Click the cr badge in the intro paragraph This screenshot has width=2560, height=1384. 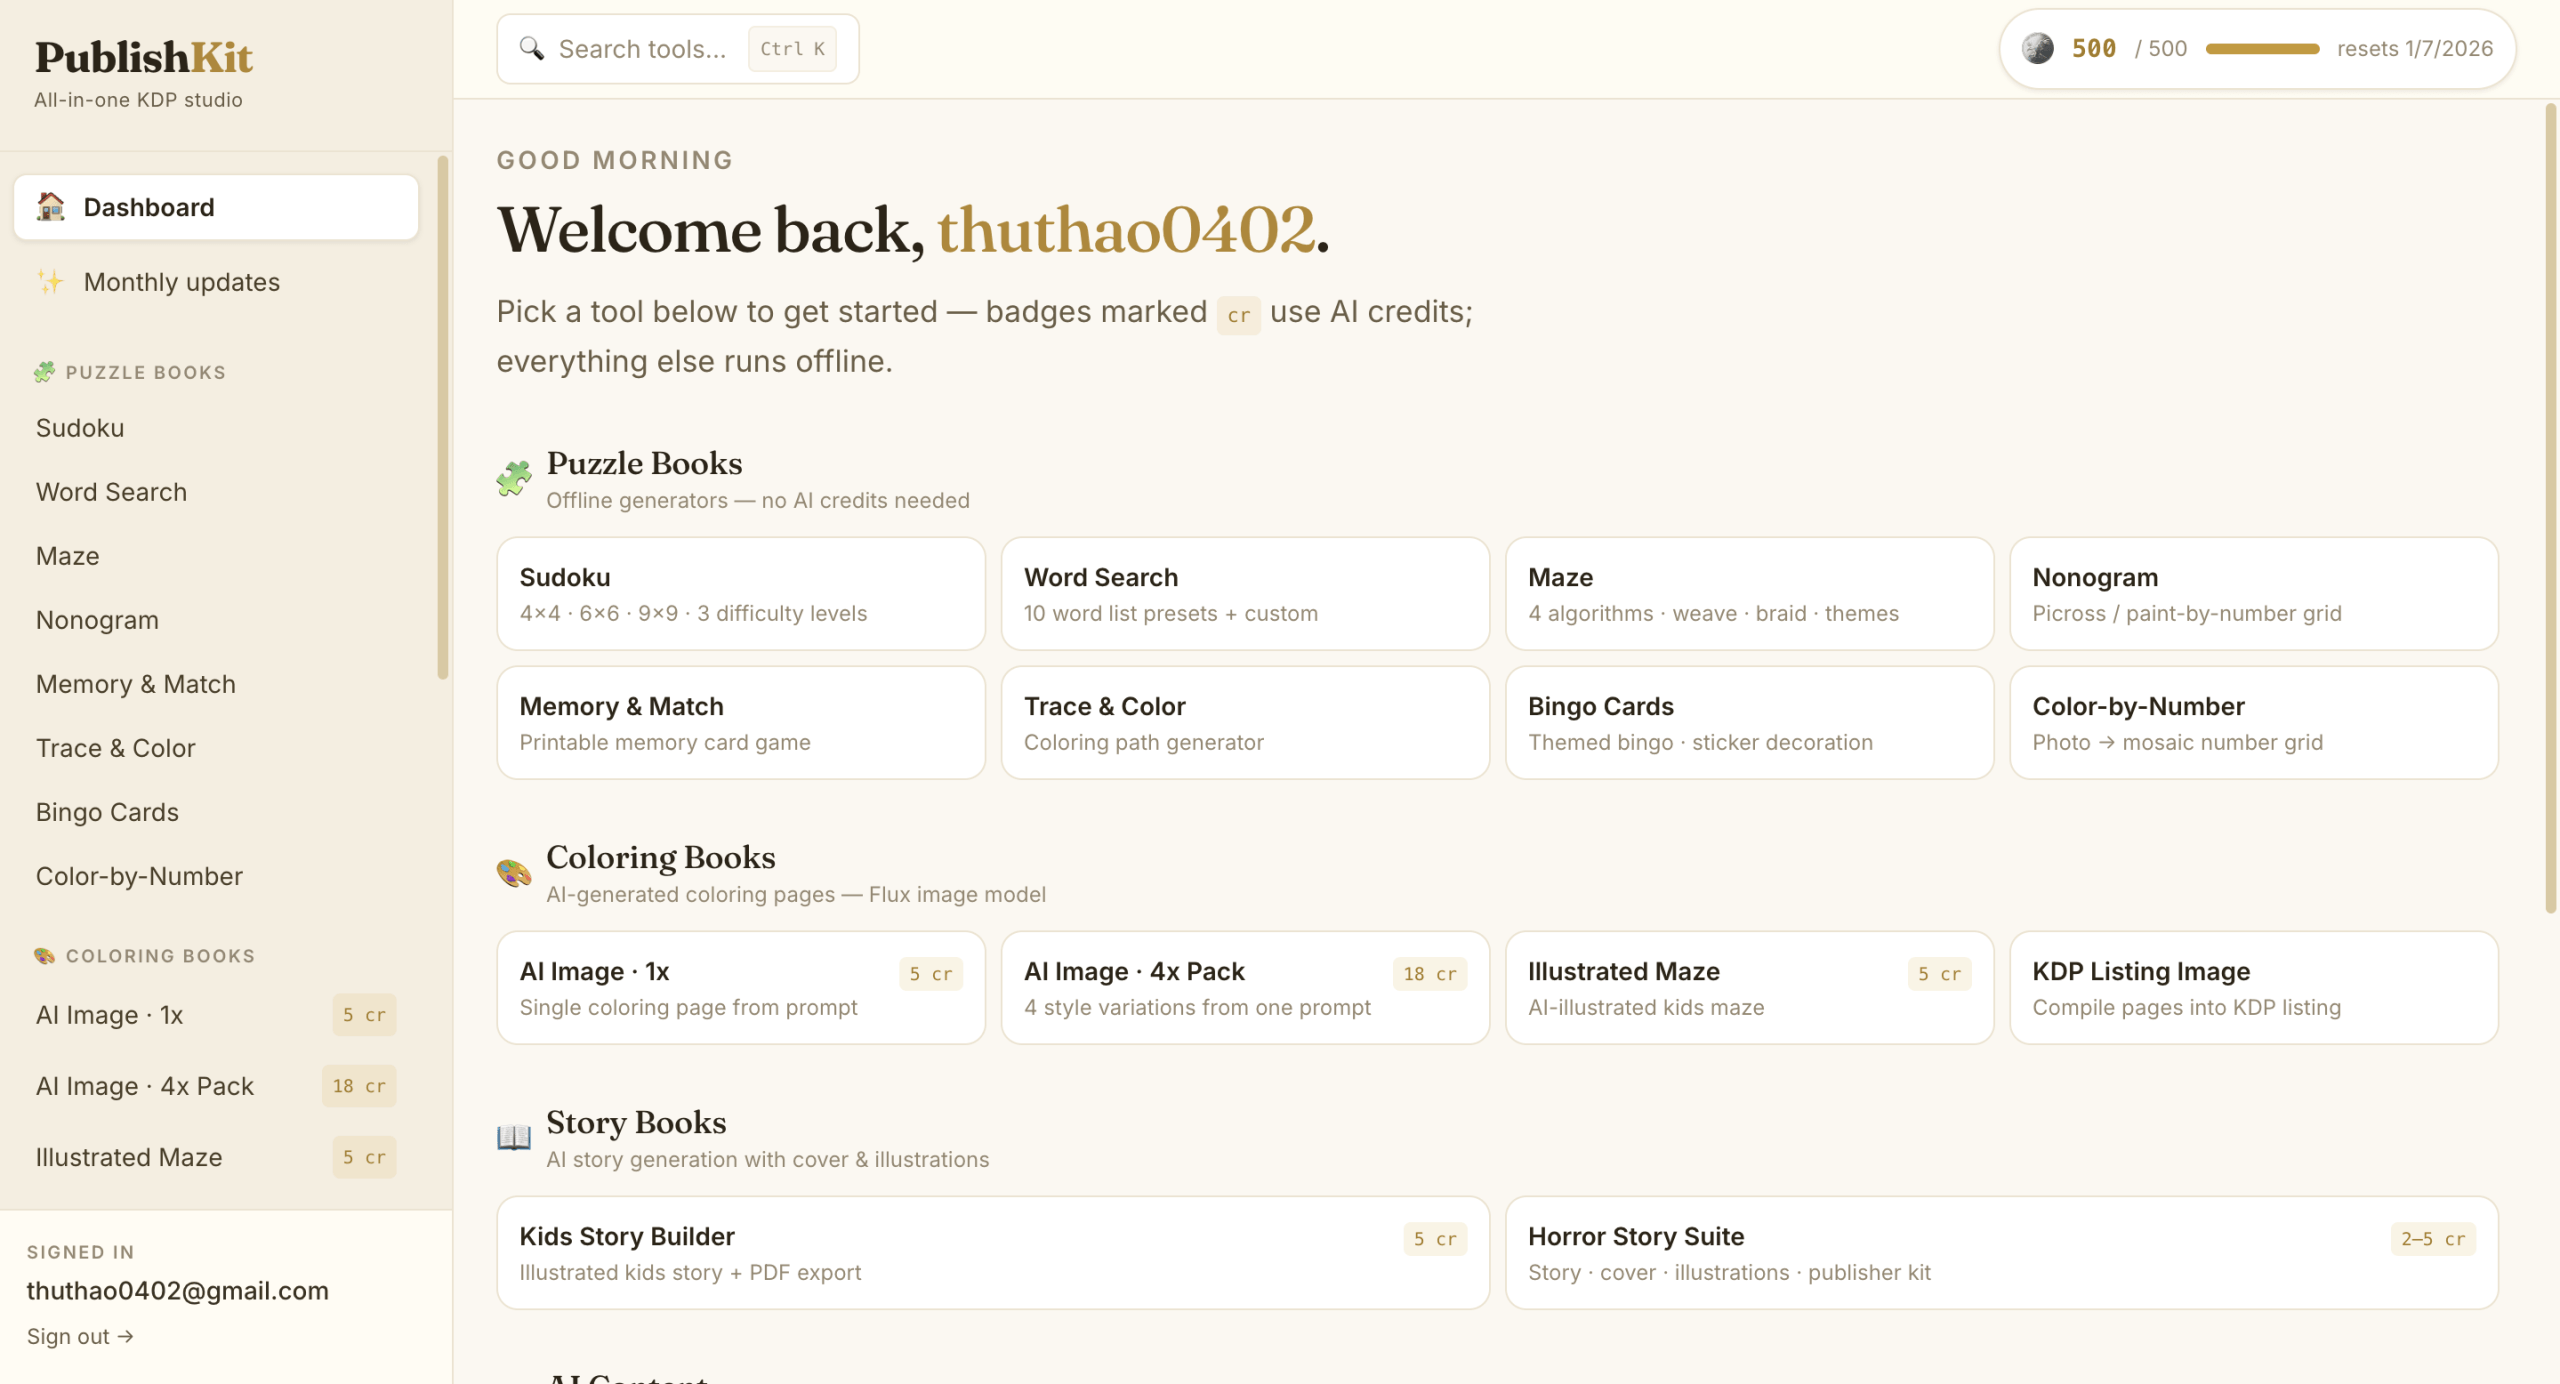(x=1238, y=315)
